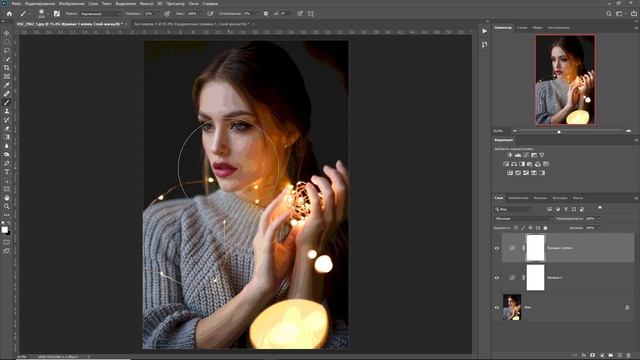Viewport: 640px width, 360px height.
Task: Select the Eraser tool
Action: (x=7, y=129)
